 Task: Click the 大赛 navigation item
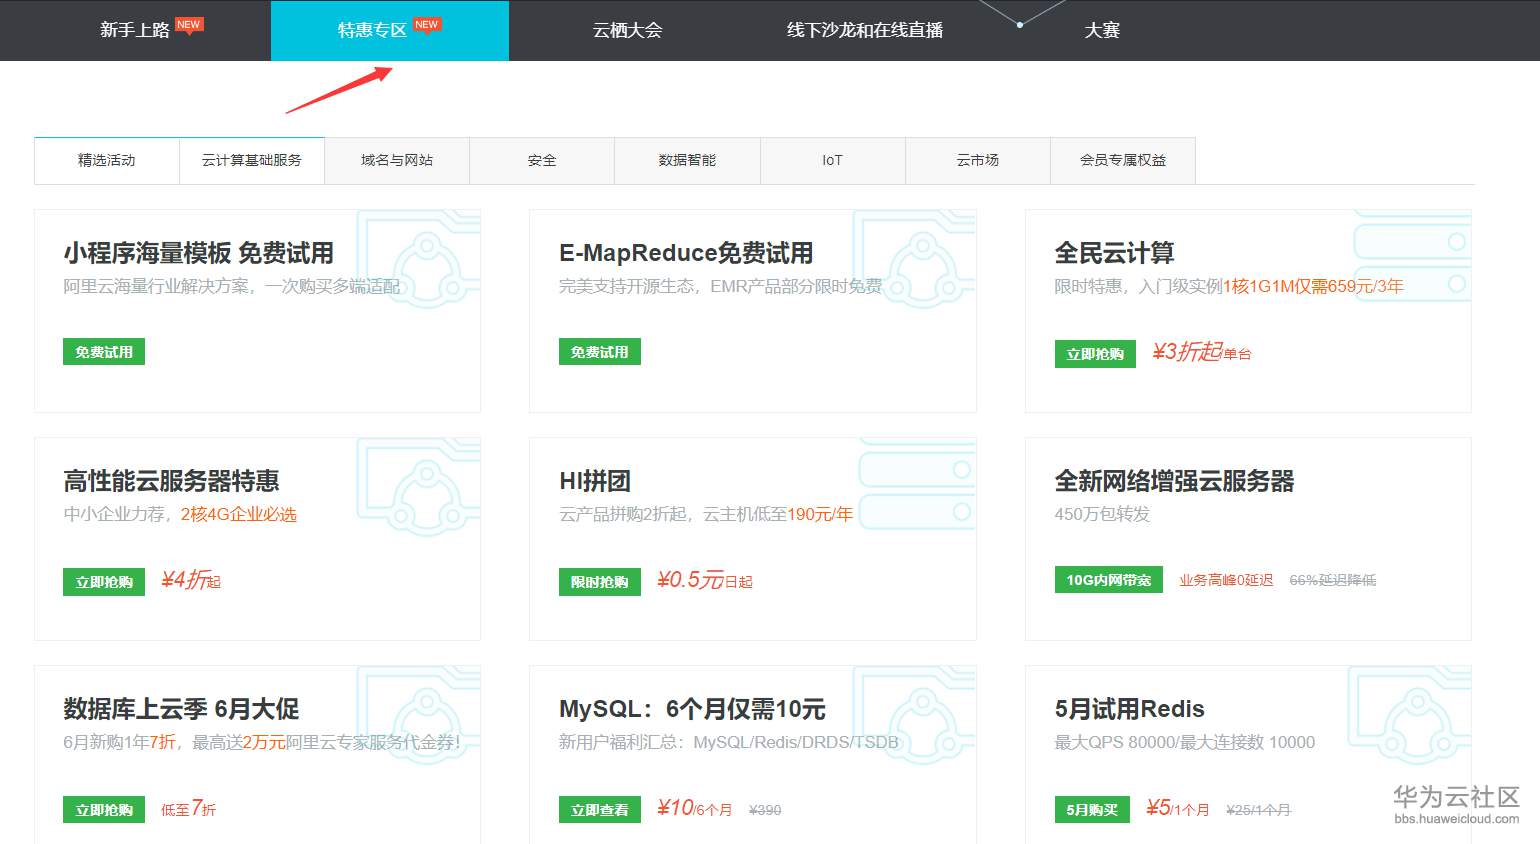[x=1102, y=30]
